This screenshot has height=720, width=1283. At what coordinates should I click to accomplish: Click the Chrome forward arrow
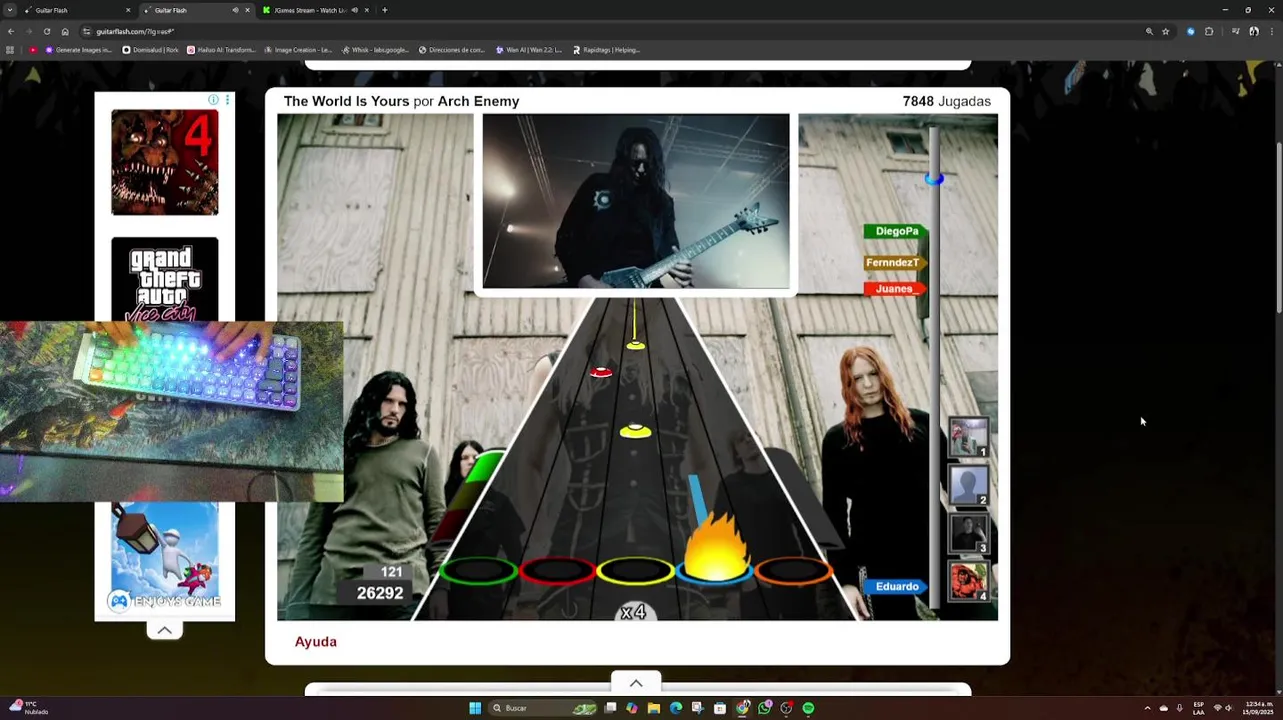[28, 31]
